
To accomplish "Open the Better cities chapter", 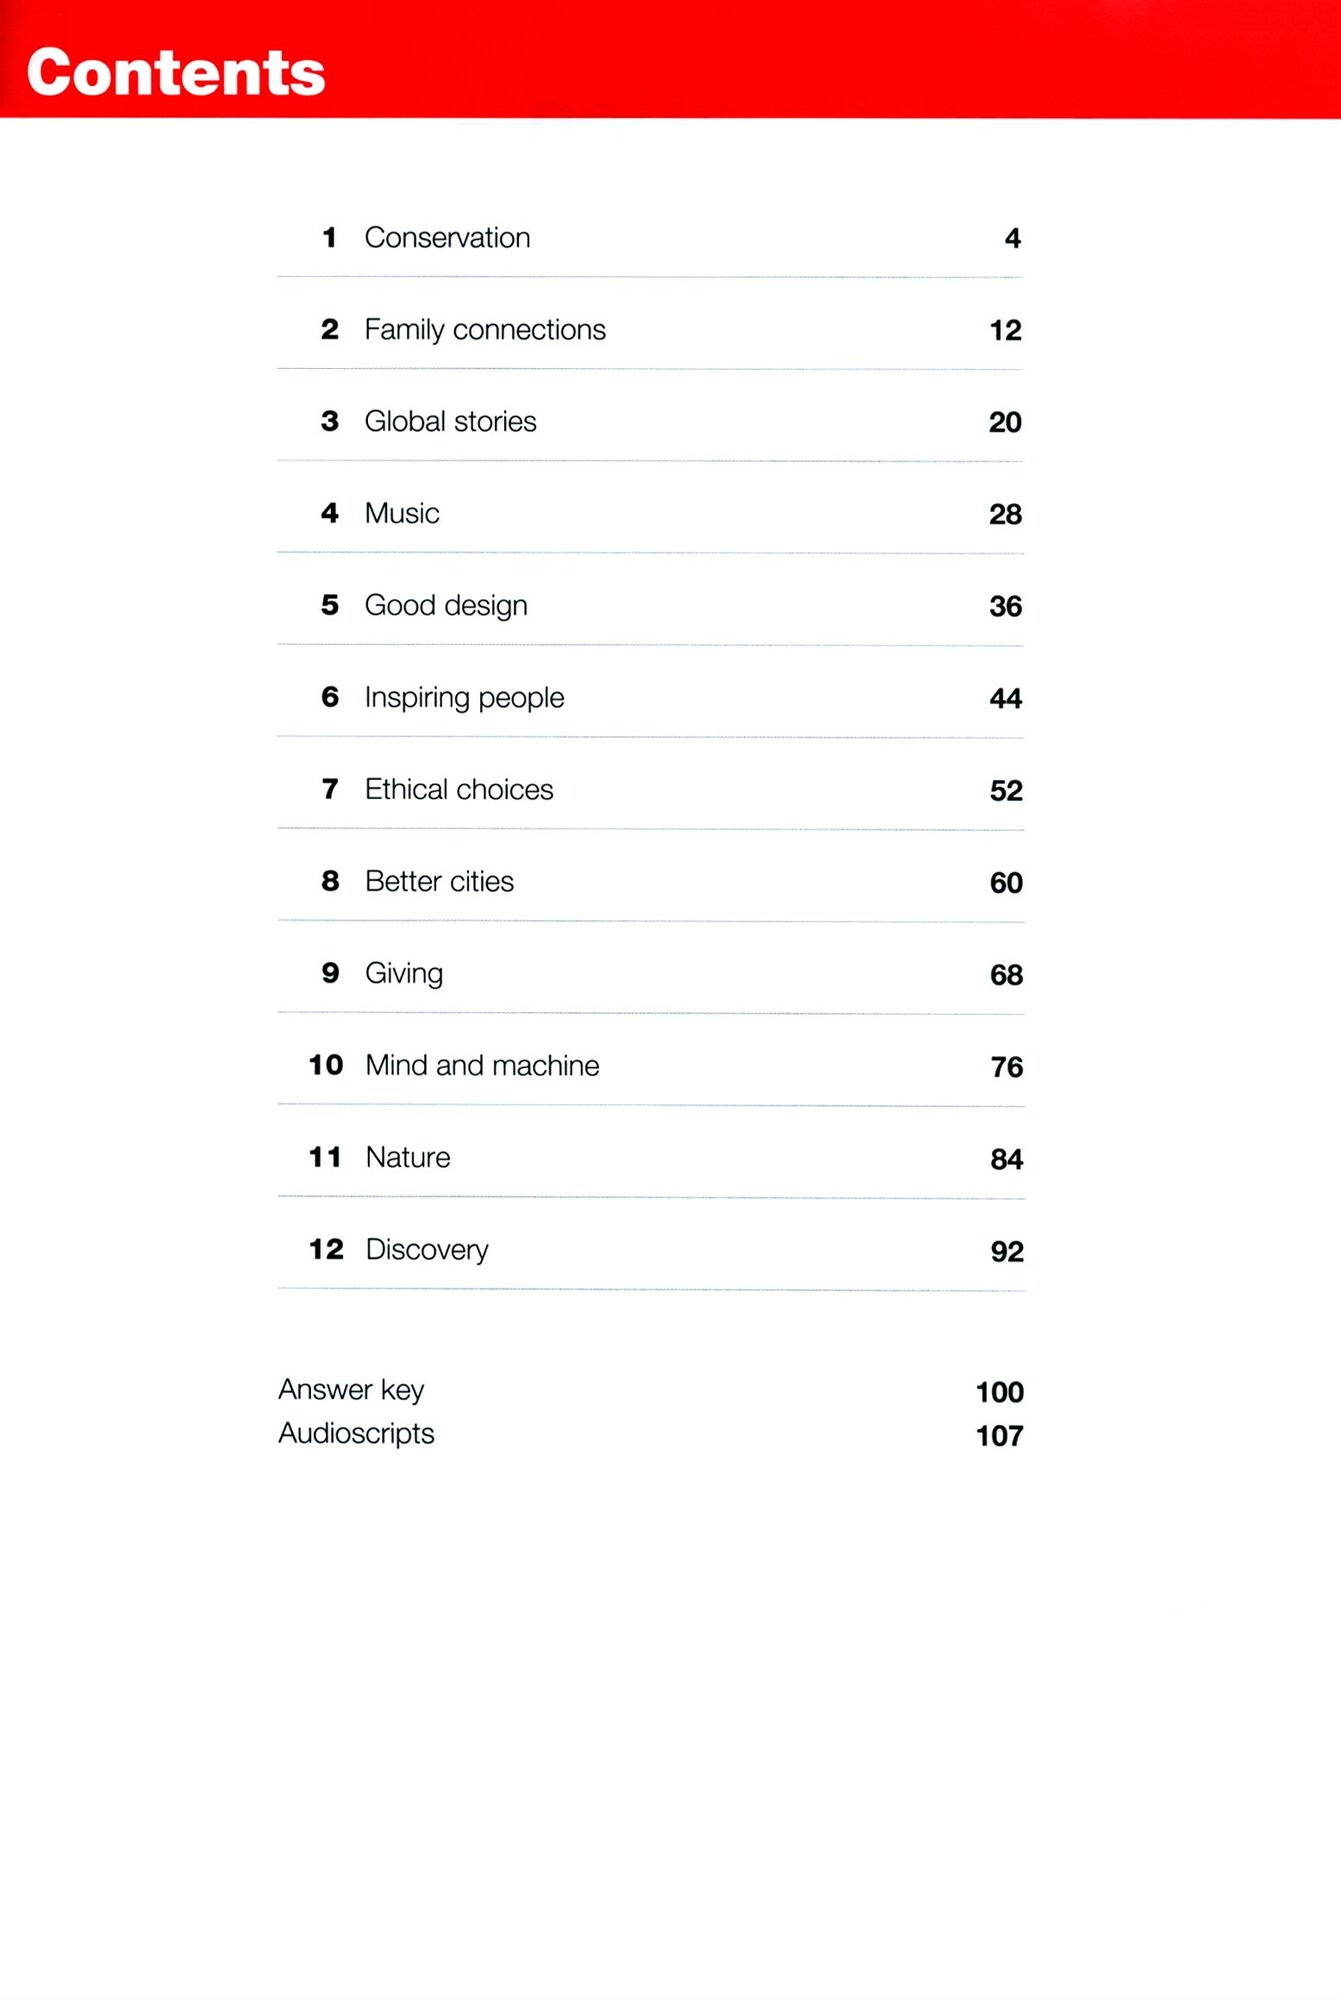I will click(439, 882).
